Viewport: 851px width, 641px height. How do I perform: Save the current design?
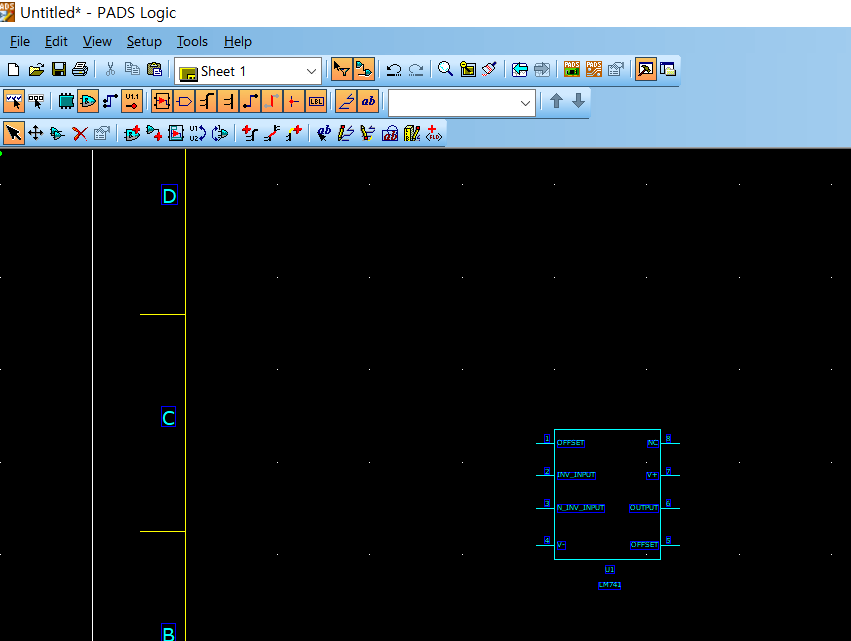pos(59,69)
